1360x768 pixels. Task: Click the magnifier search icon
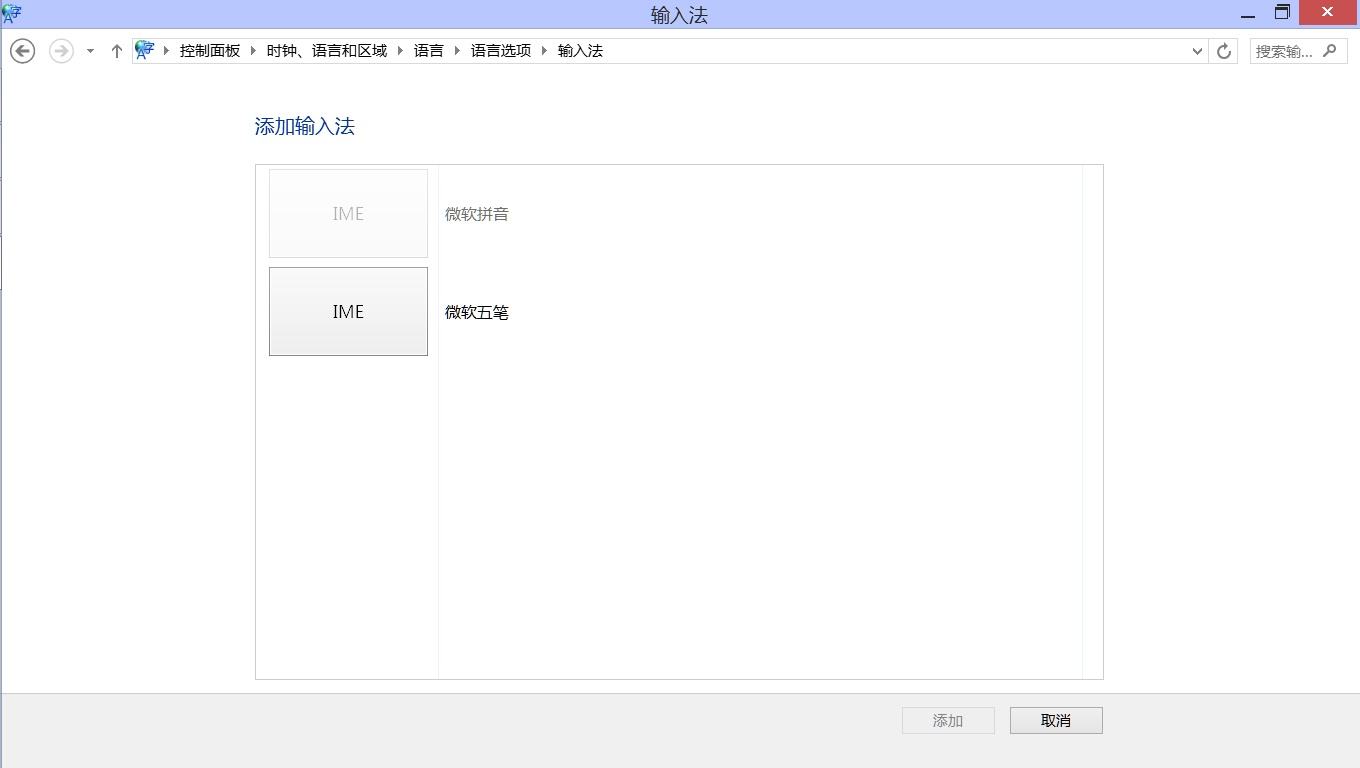(1330, 51)
